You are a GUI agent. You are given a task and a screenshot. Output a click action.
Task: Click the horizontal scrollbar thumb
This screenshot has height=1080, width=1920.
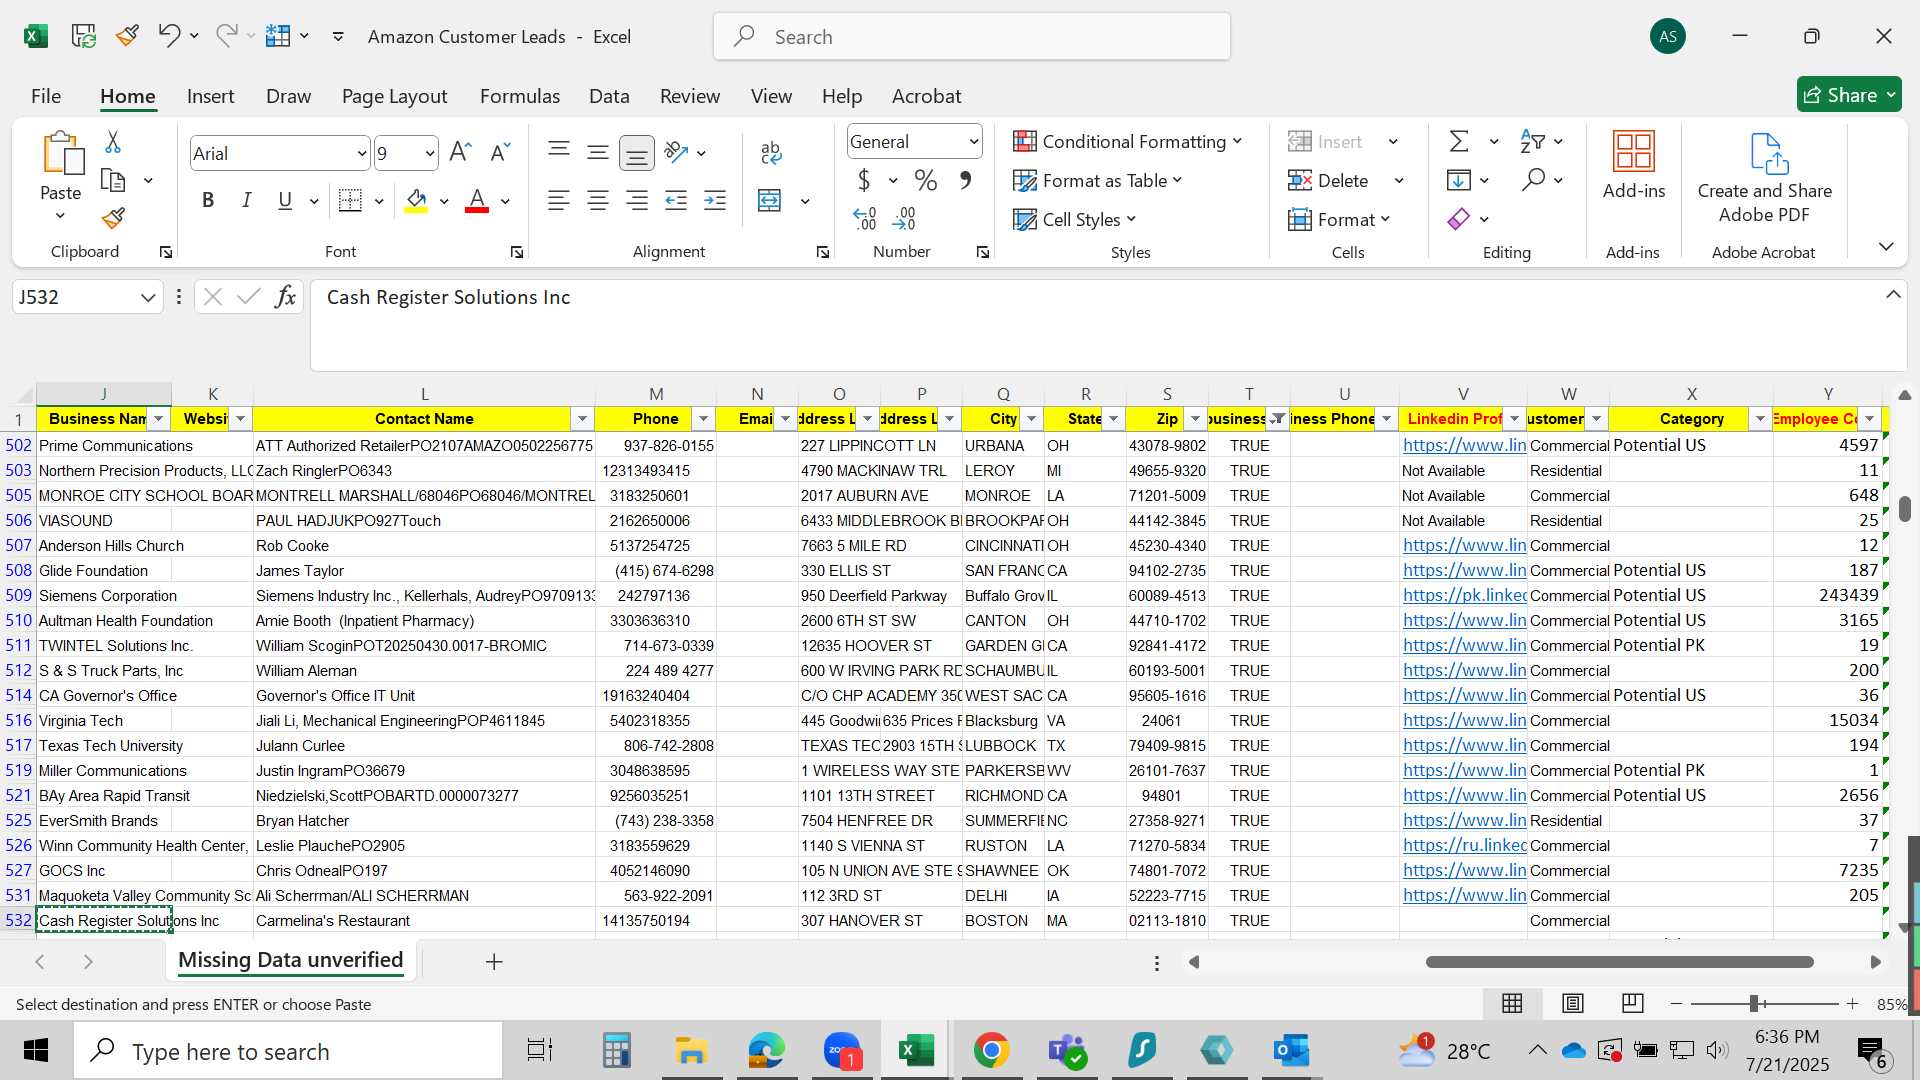coord(1619,962)
